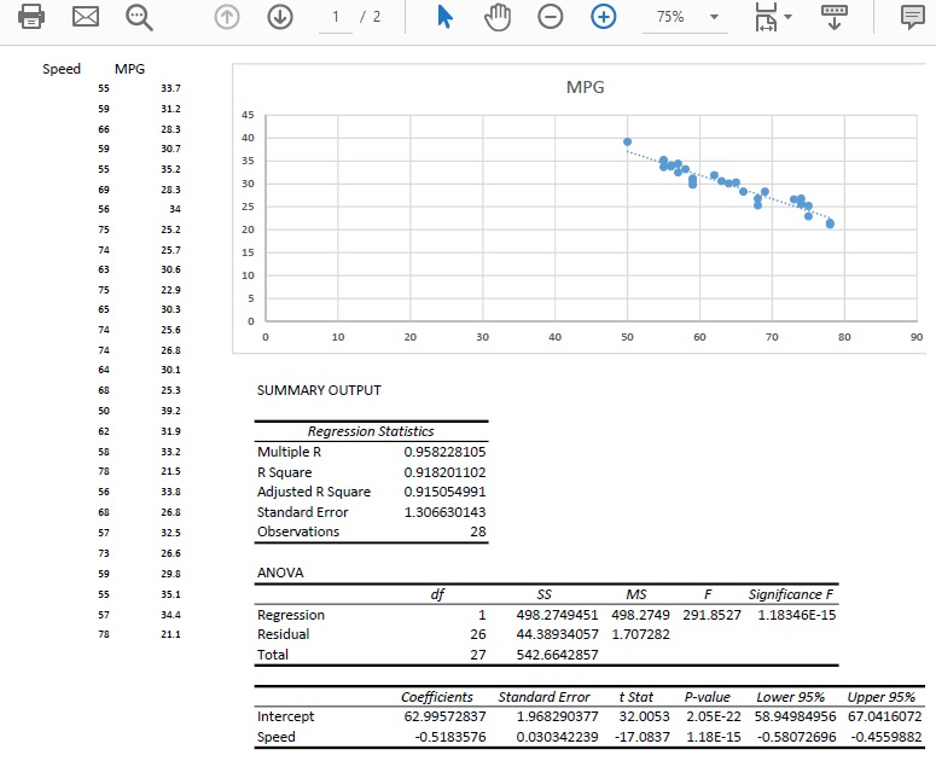Click the read mode keyboard-arrow icon

(x=834, y=17)
